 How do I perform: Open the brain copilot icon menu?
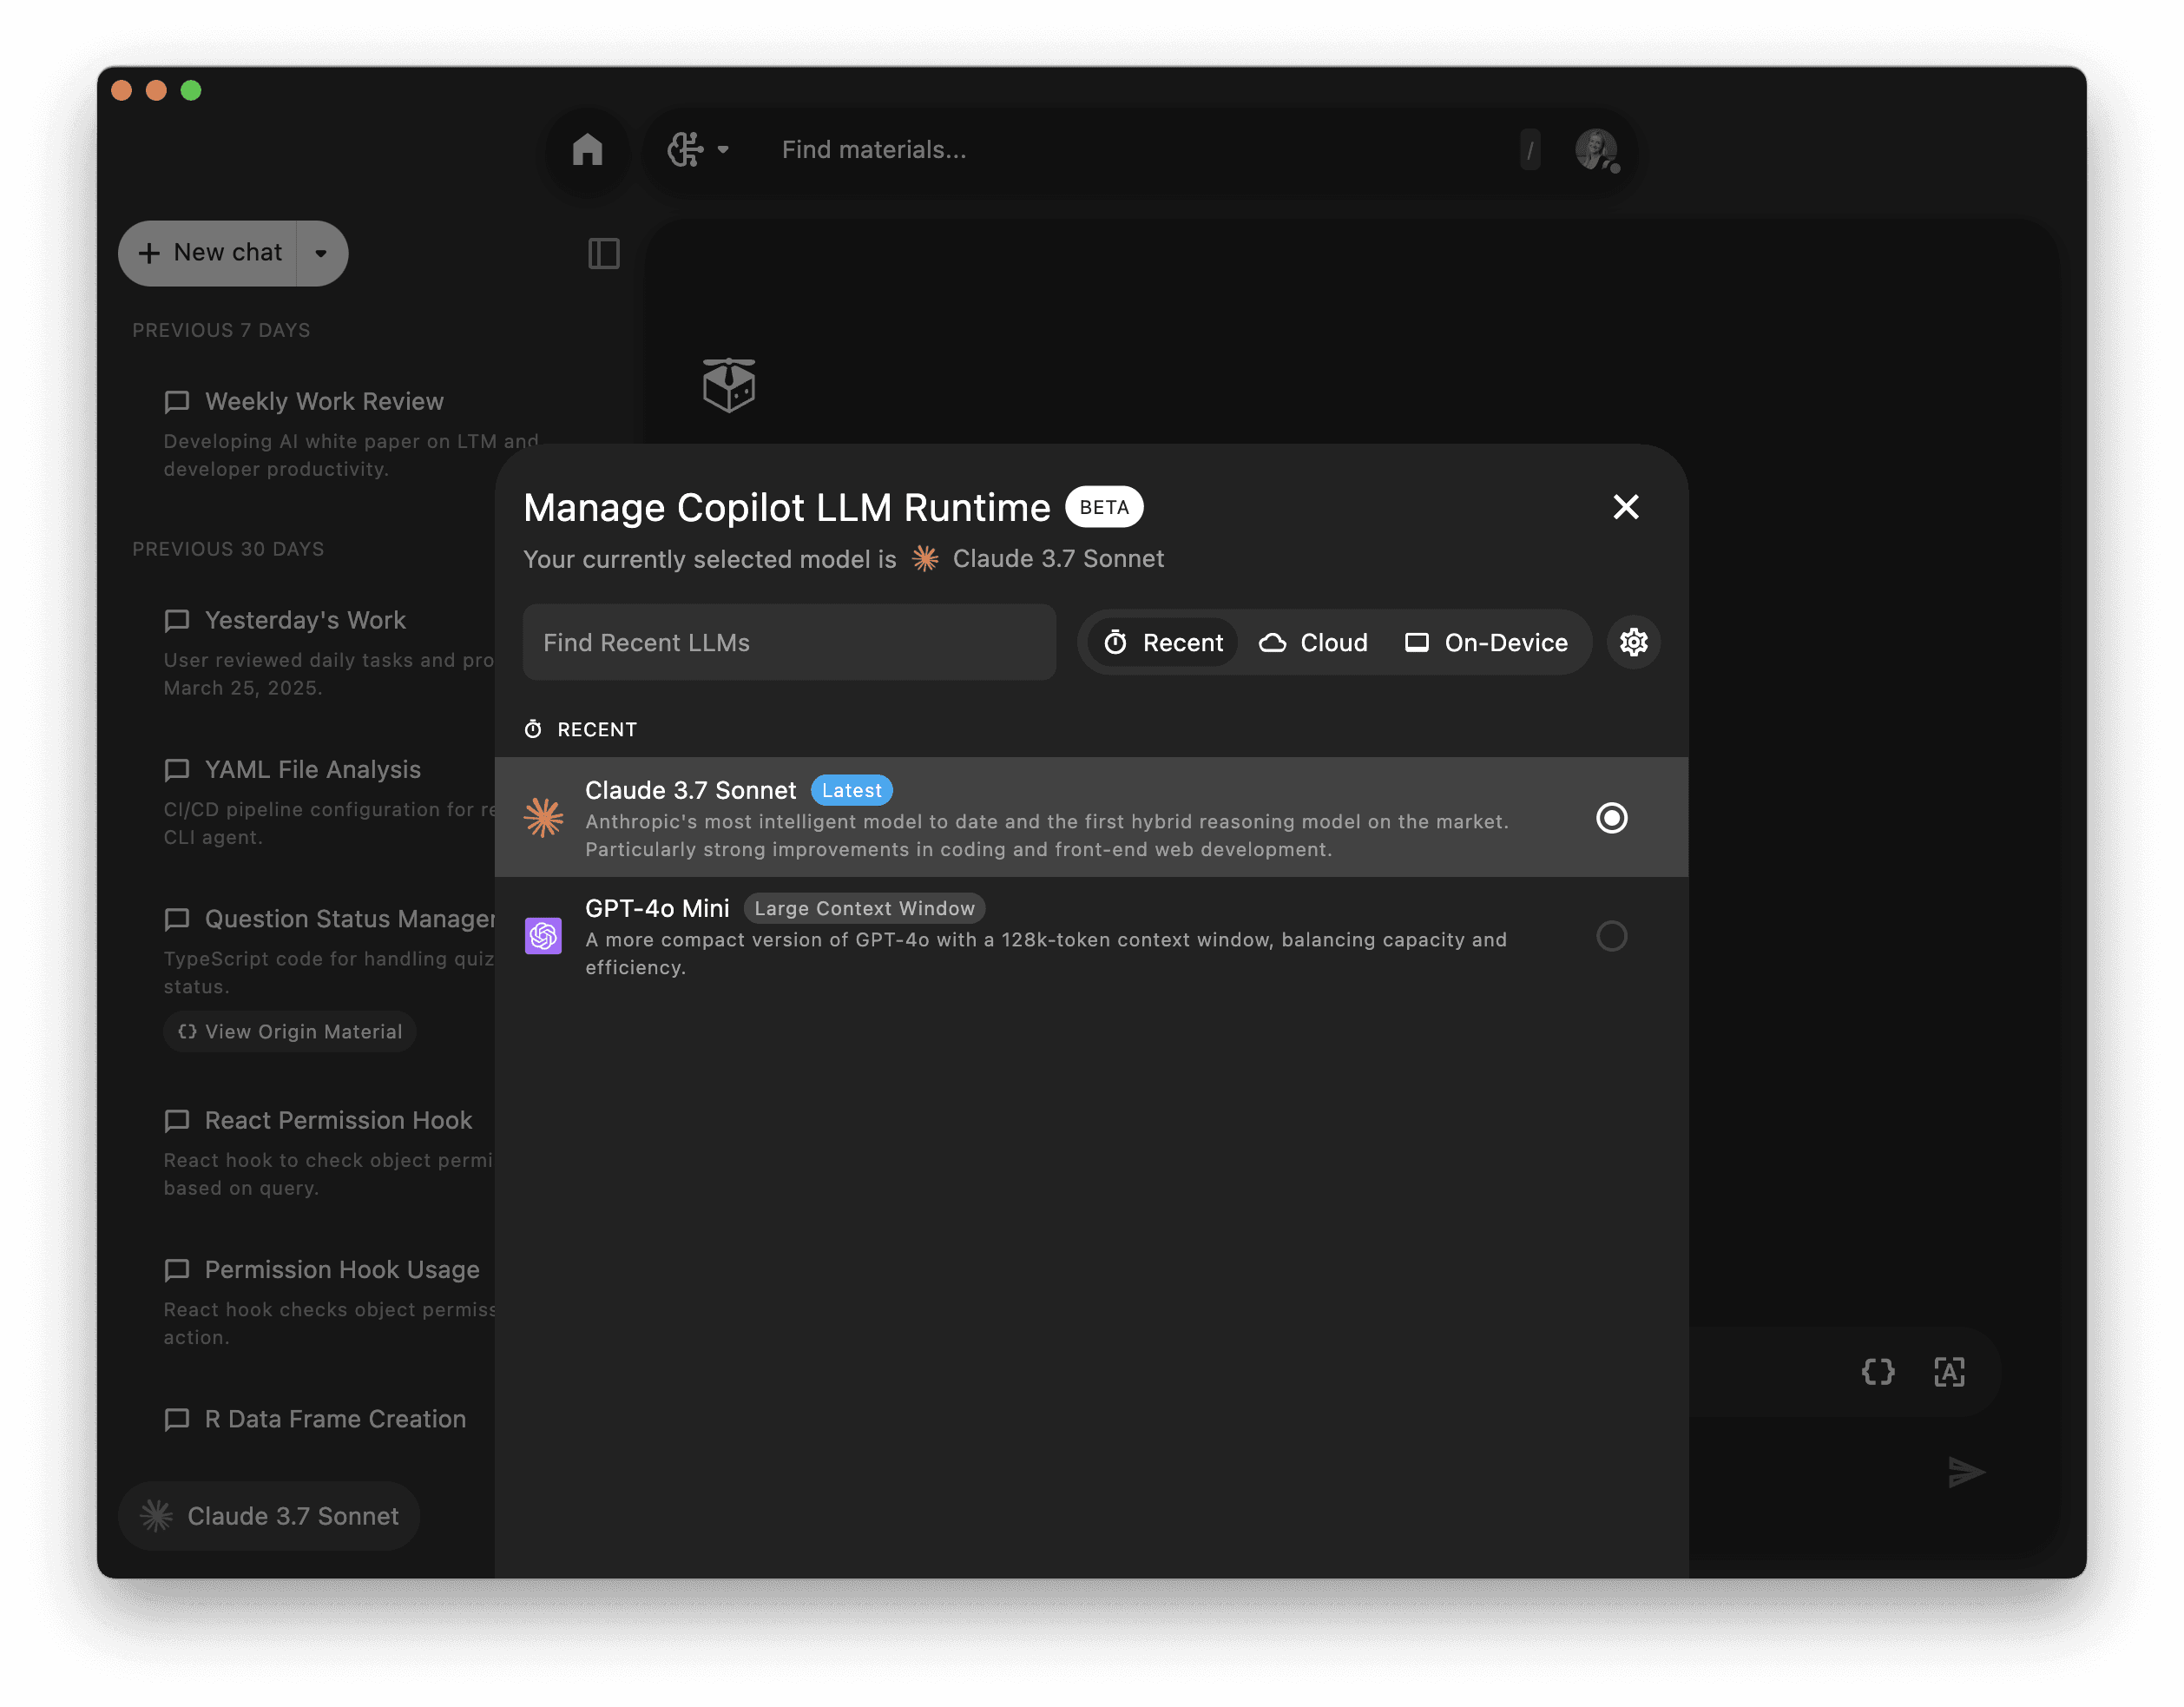pyautogui.click(x=686, y=150)
